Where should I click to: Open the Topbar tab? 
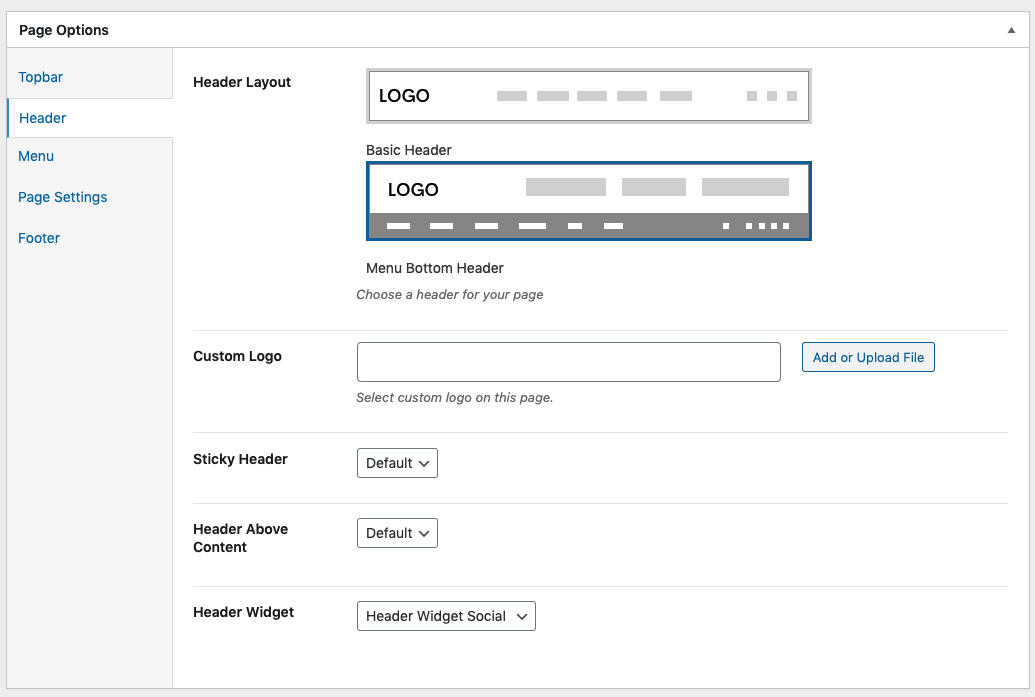40,77
